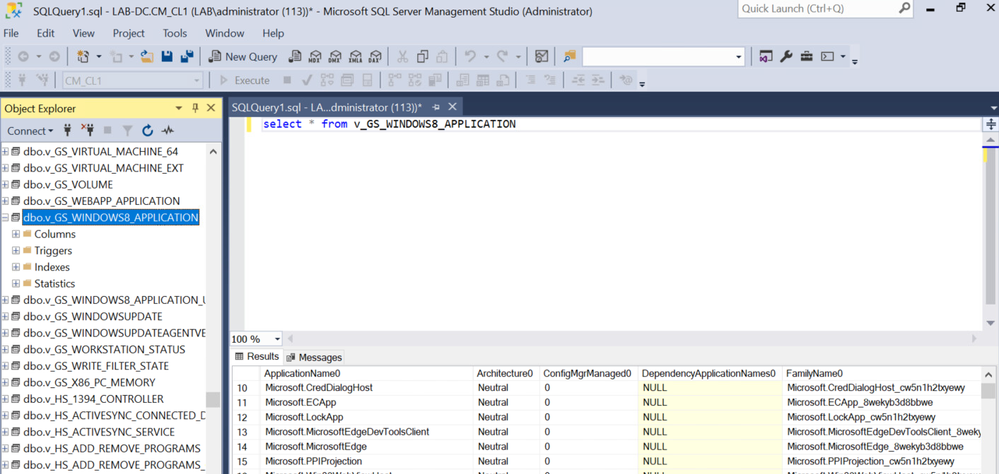Select row 13 header in results

coord(246,432)
